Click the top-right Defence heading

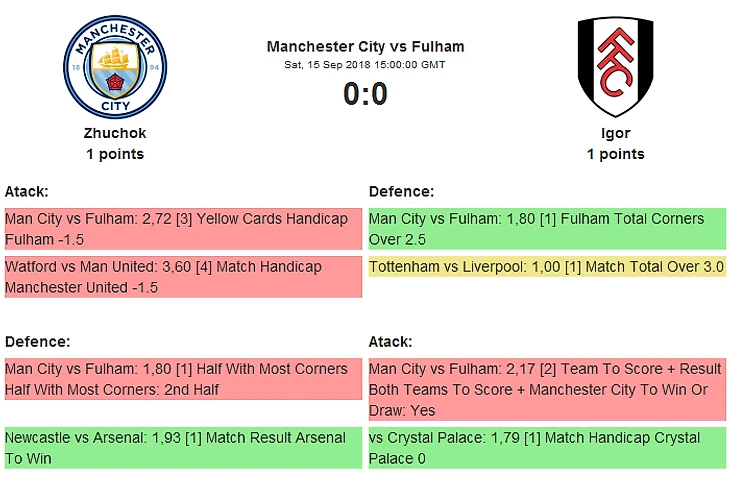402,191
